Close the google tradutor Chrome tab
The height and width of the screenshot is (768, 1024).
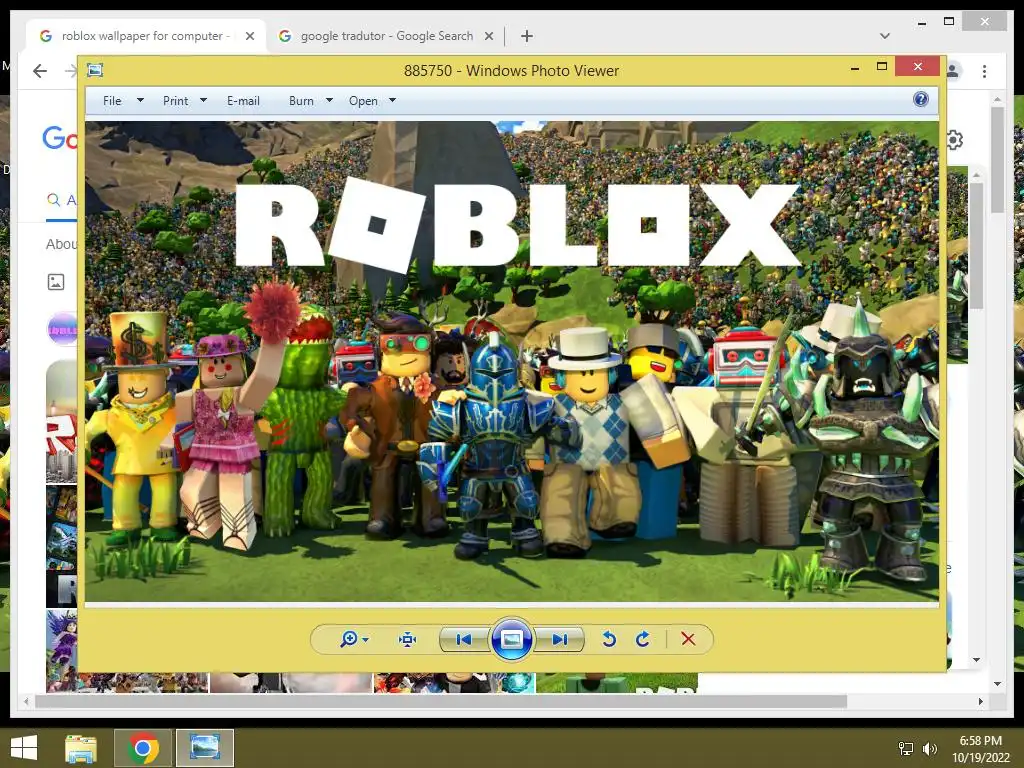488,36
